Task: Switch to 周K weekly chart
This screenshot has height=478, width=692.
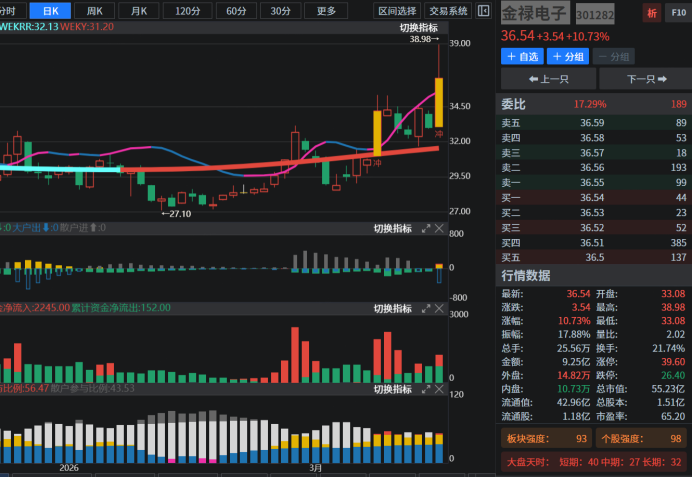Action: point(95,11)
